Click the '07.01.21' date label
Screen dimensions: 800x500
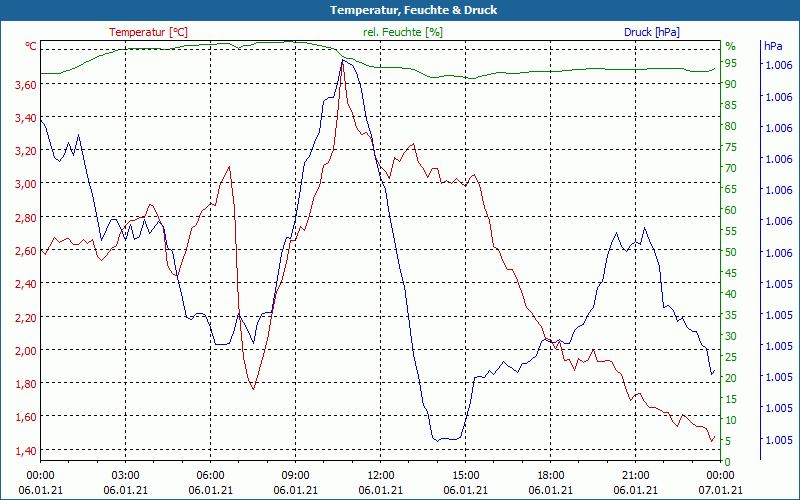point(720,490)
